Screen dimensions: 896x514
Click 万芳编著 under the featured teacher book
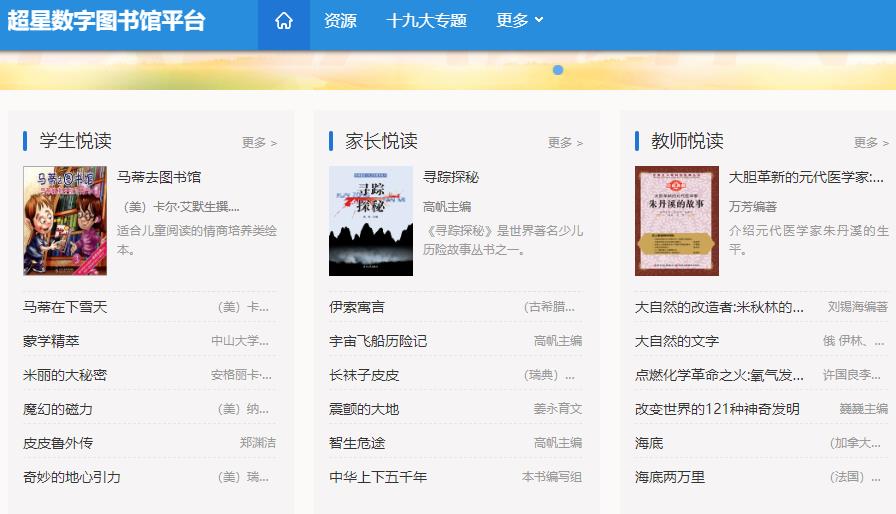pos(753,206)
